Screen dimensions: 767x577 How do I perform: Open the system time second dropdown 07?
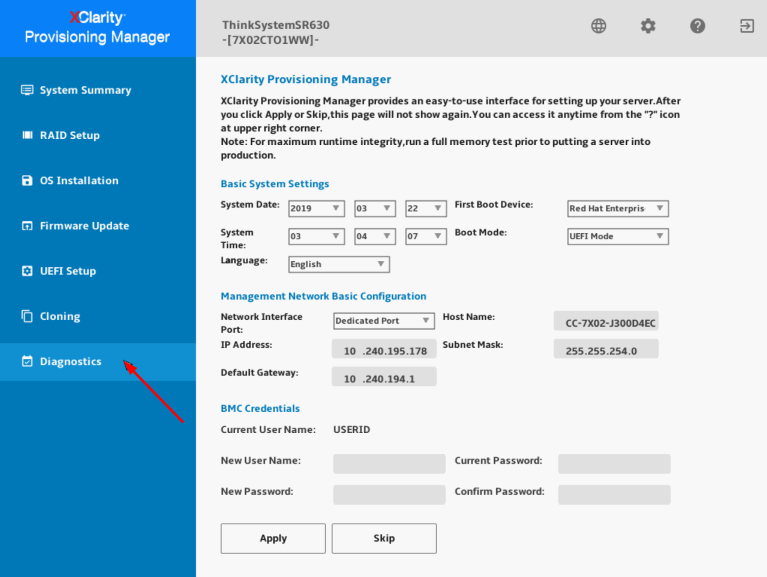click(x=426, y=236)
